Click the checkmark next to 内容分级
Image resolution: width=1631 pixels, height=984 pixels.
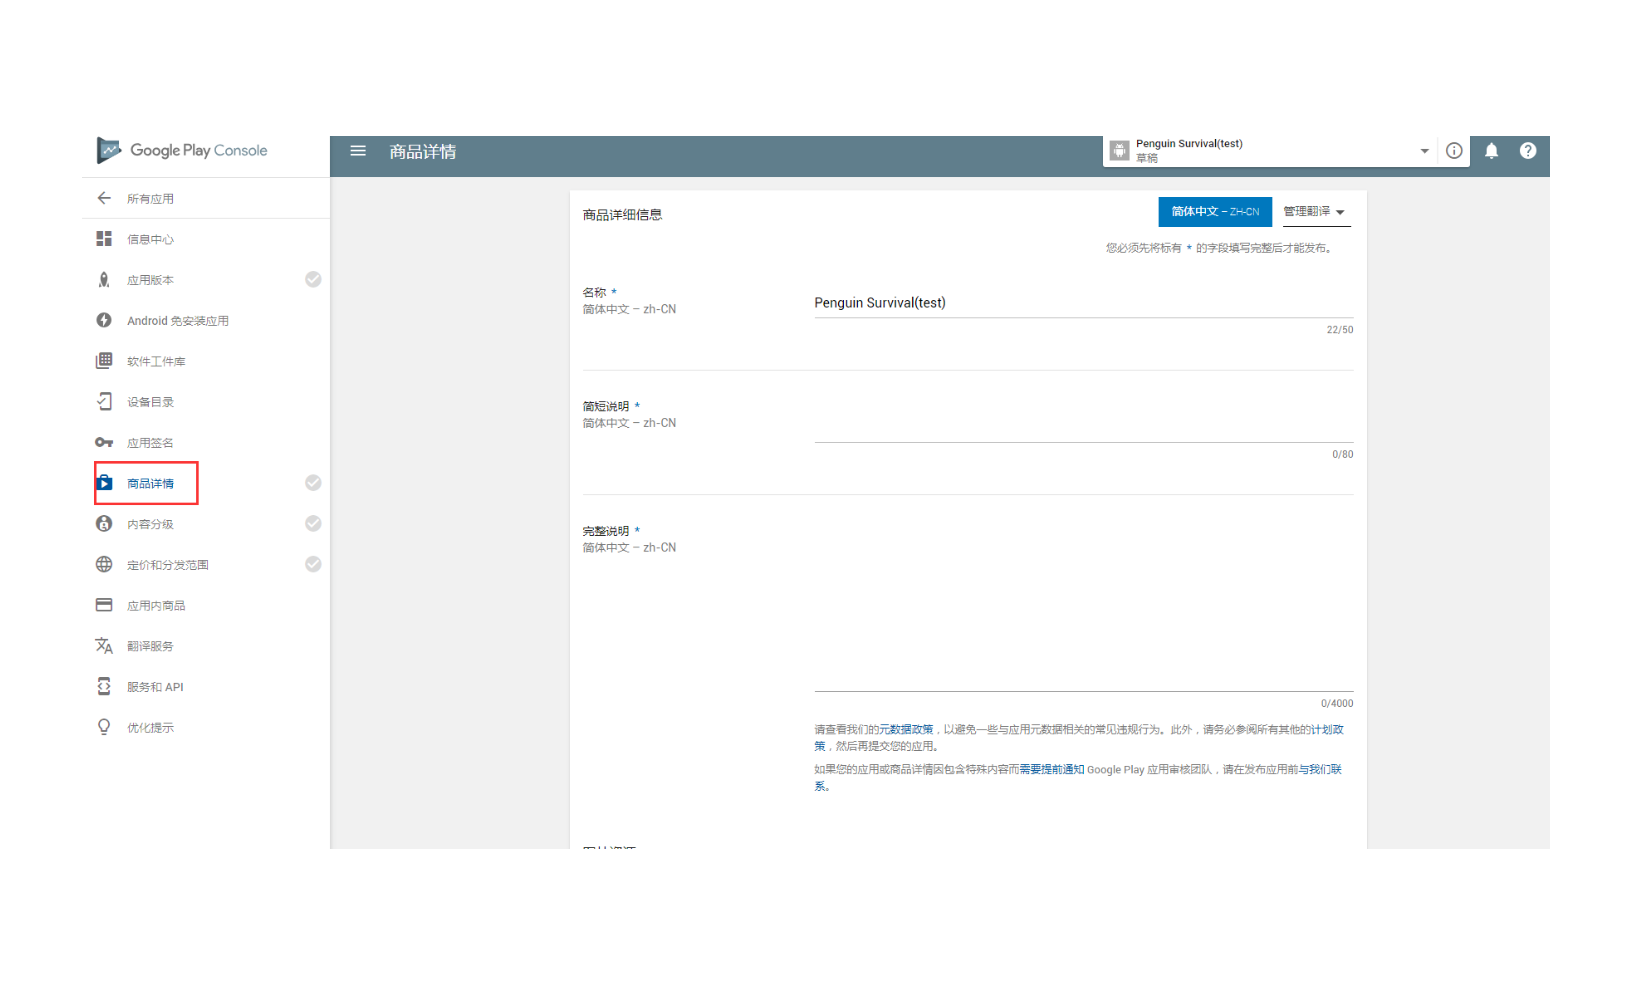tap(313, 524)
